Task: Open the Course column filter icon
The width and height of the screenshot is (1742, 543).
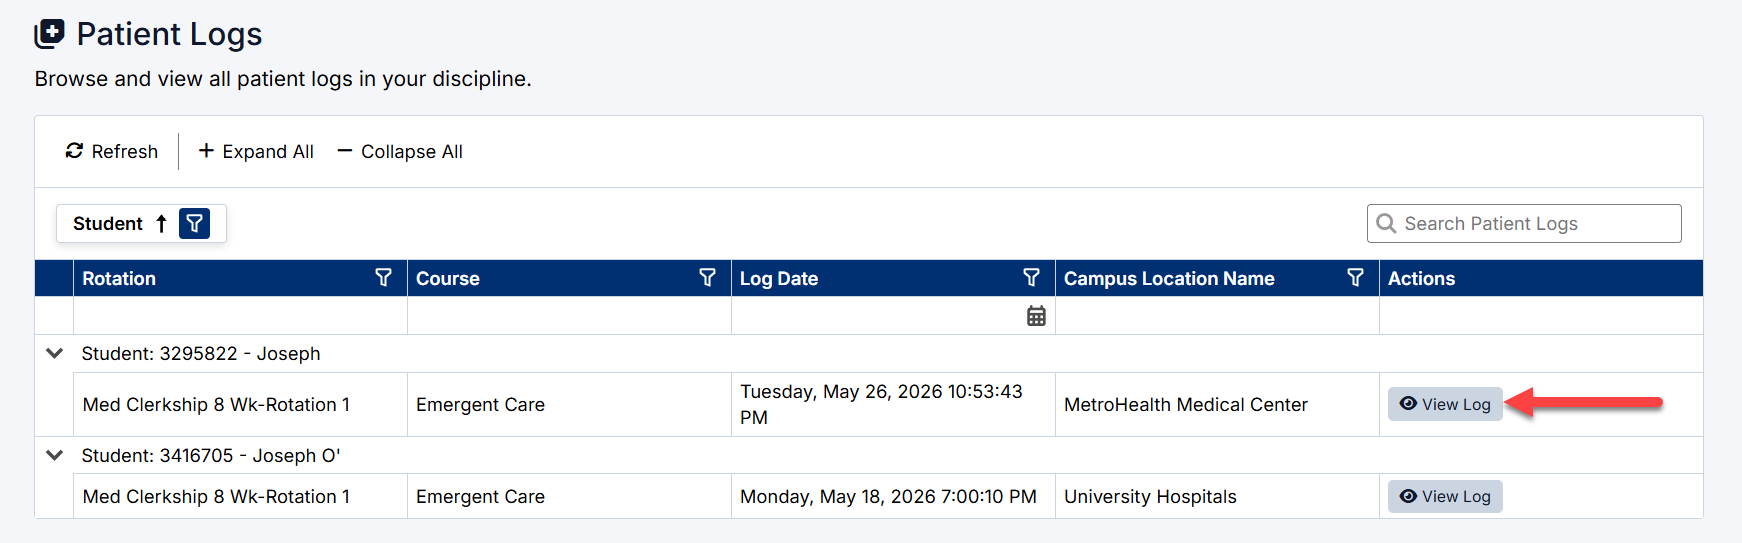Action: 707,277
